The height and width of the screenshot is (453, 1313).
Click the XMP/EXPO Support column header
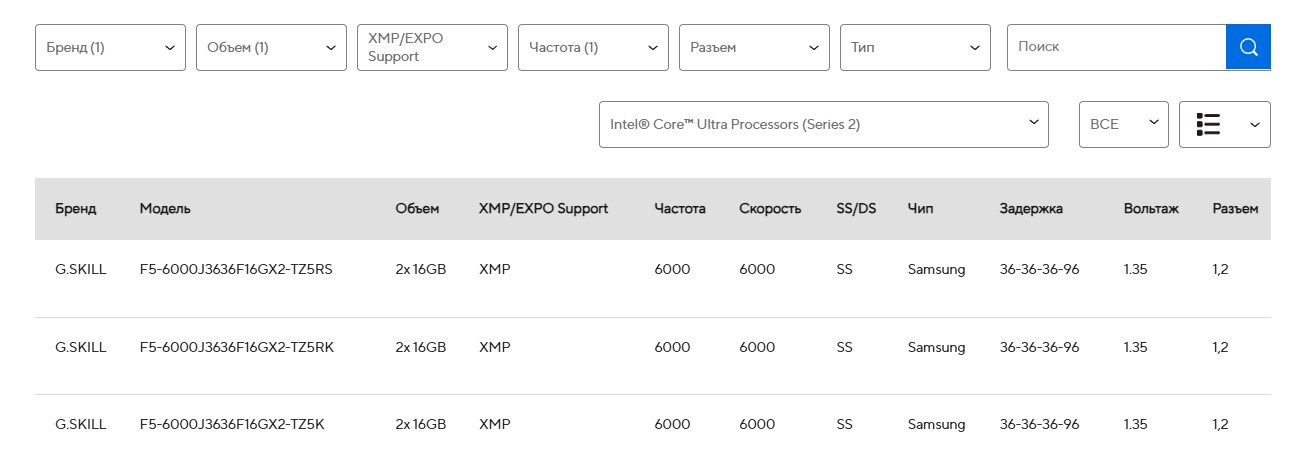543,209
